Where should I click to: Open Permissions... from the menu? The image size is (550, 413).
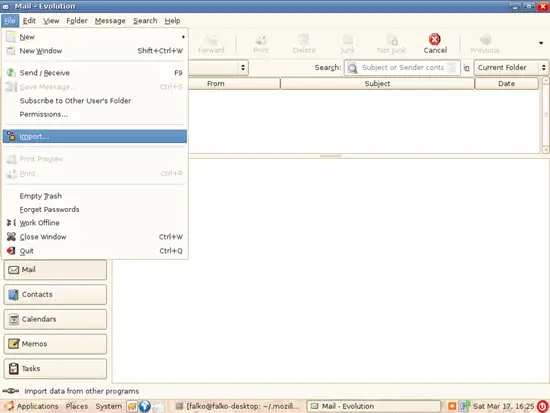(x=95, y=114)
